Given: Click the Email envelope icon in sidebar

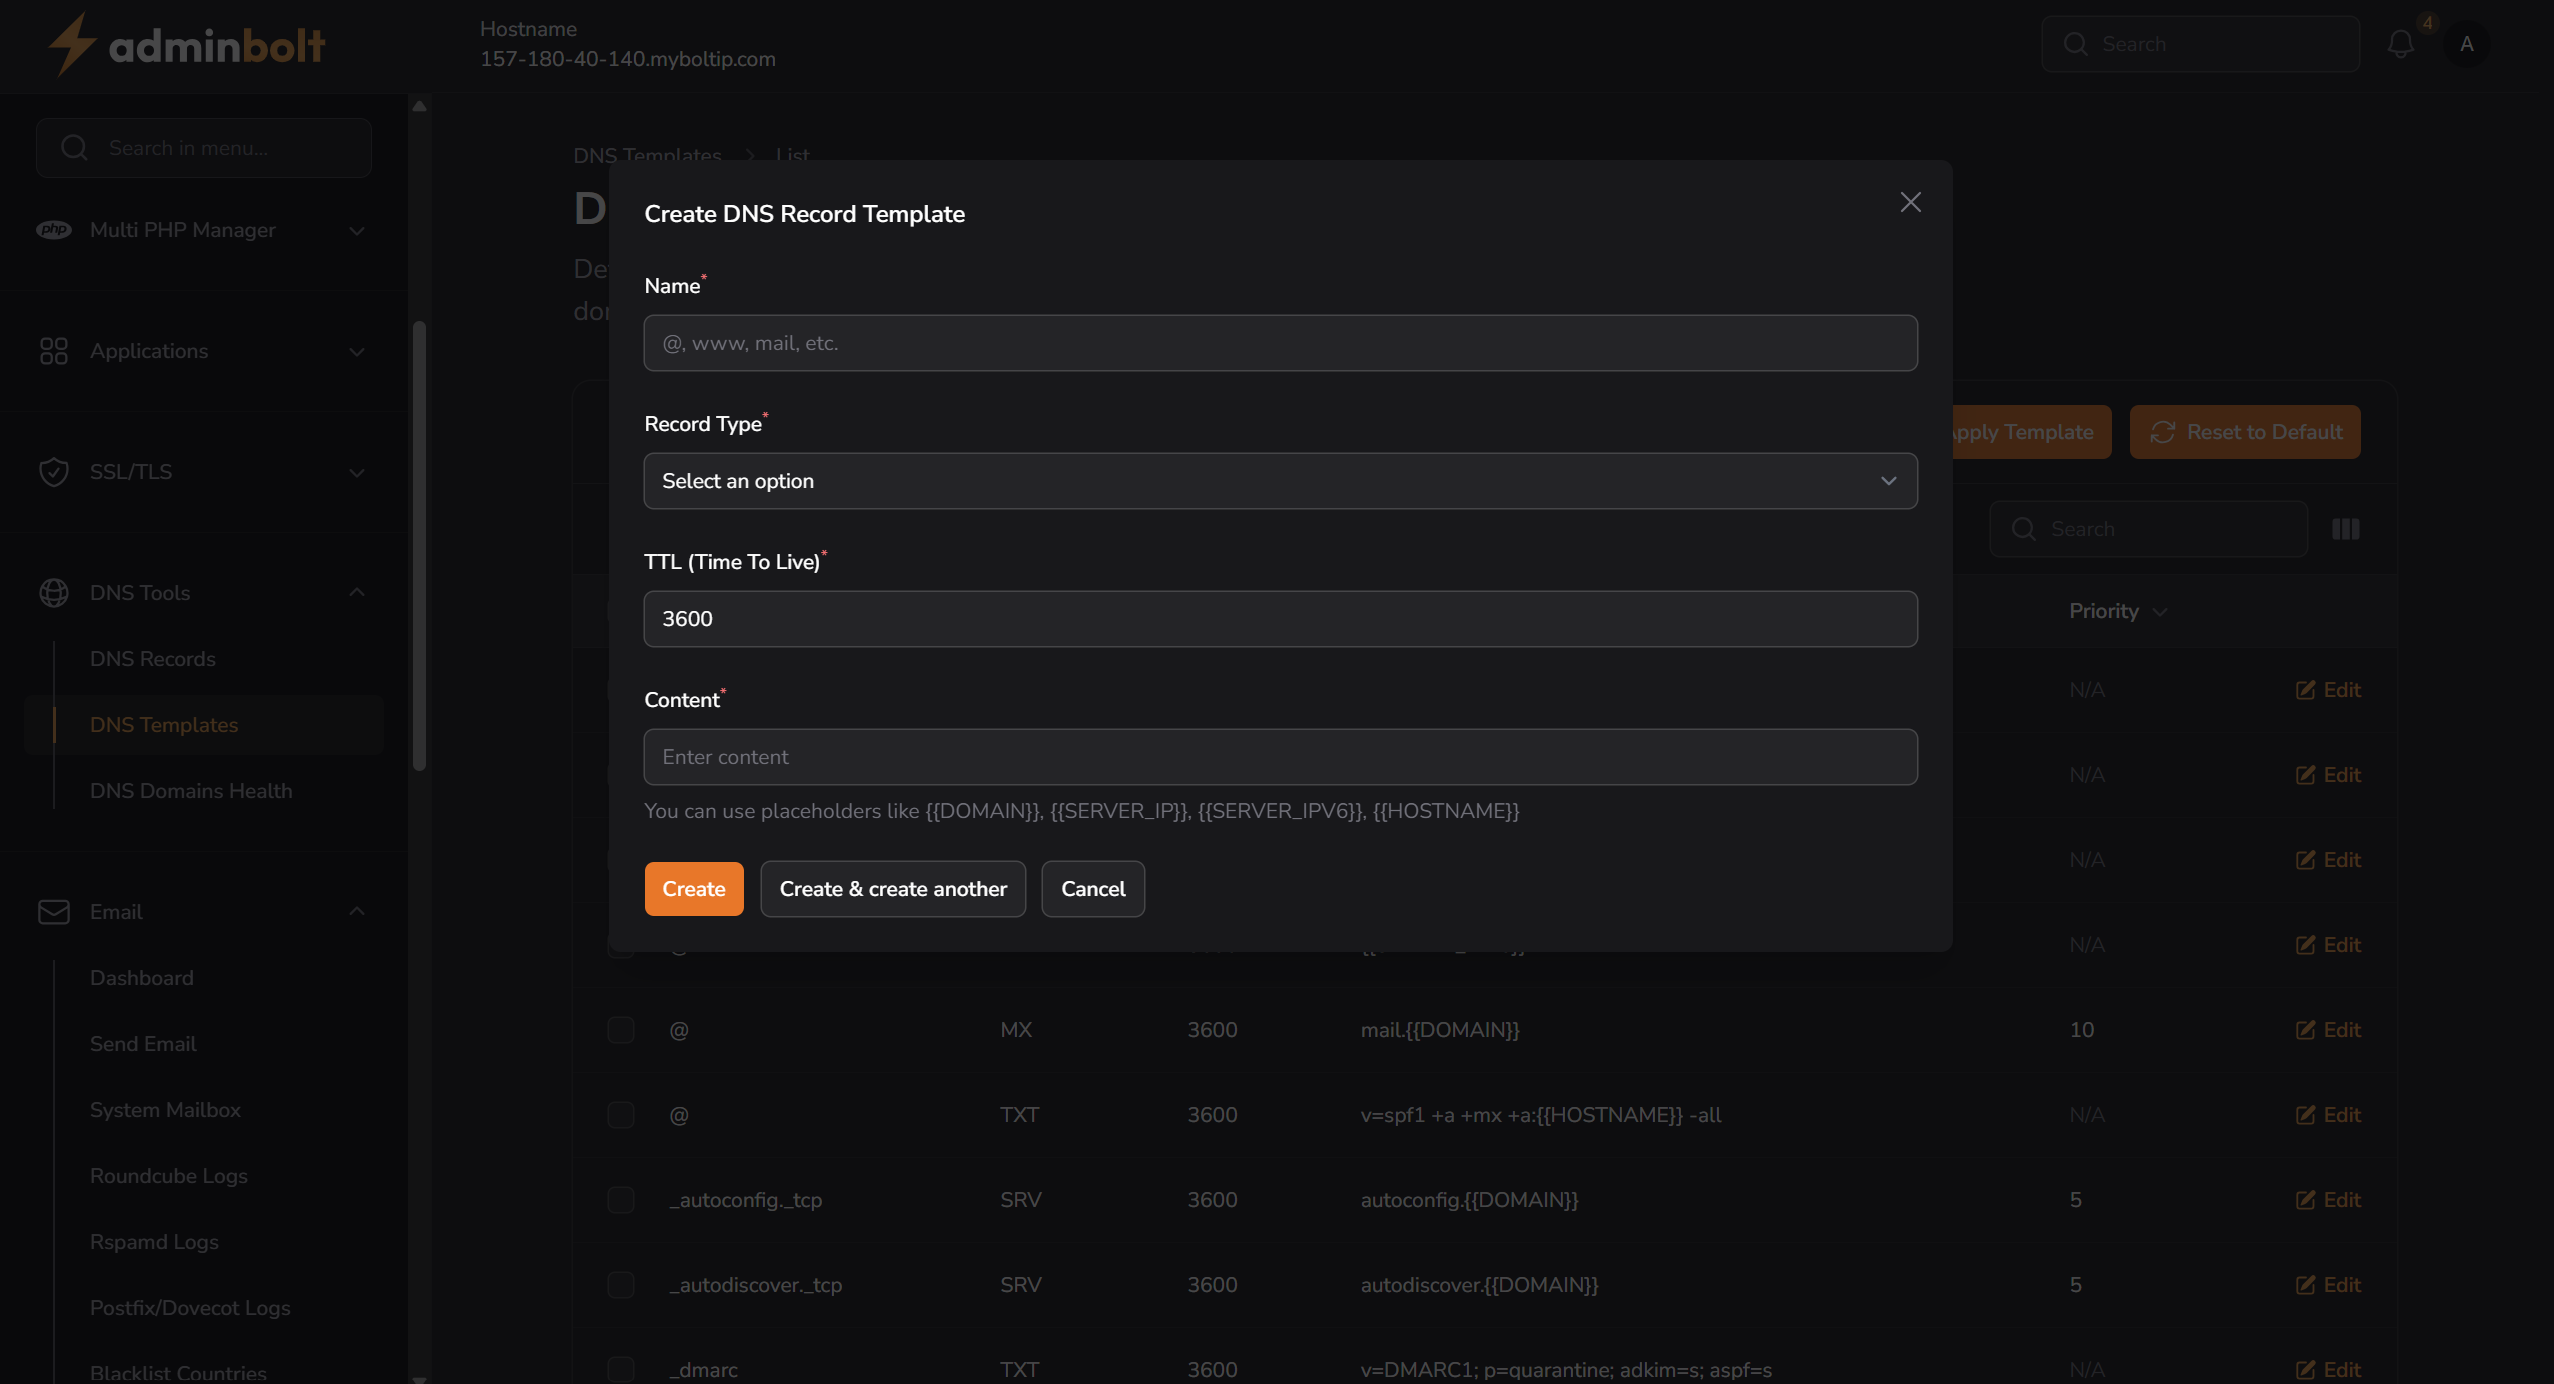Looking at the screenshot, I should coord(55,911).
